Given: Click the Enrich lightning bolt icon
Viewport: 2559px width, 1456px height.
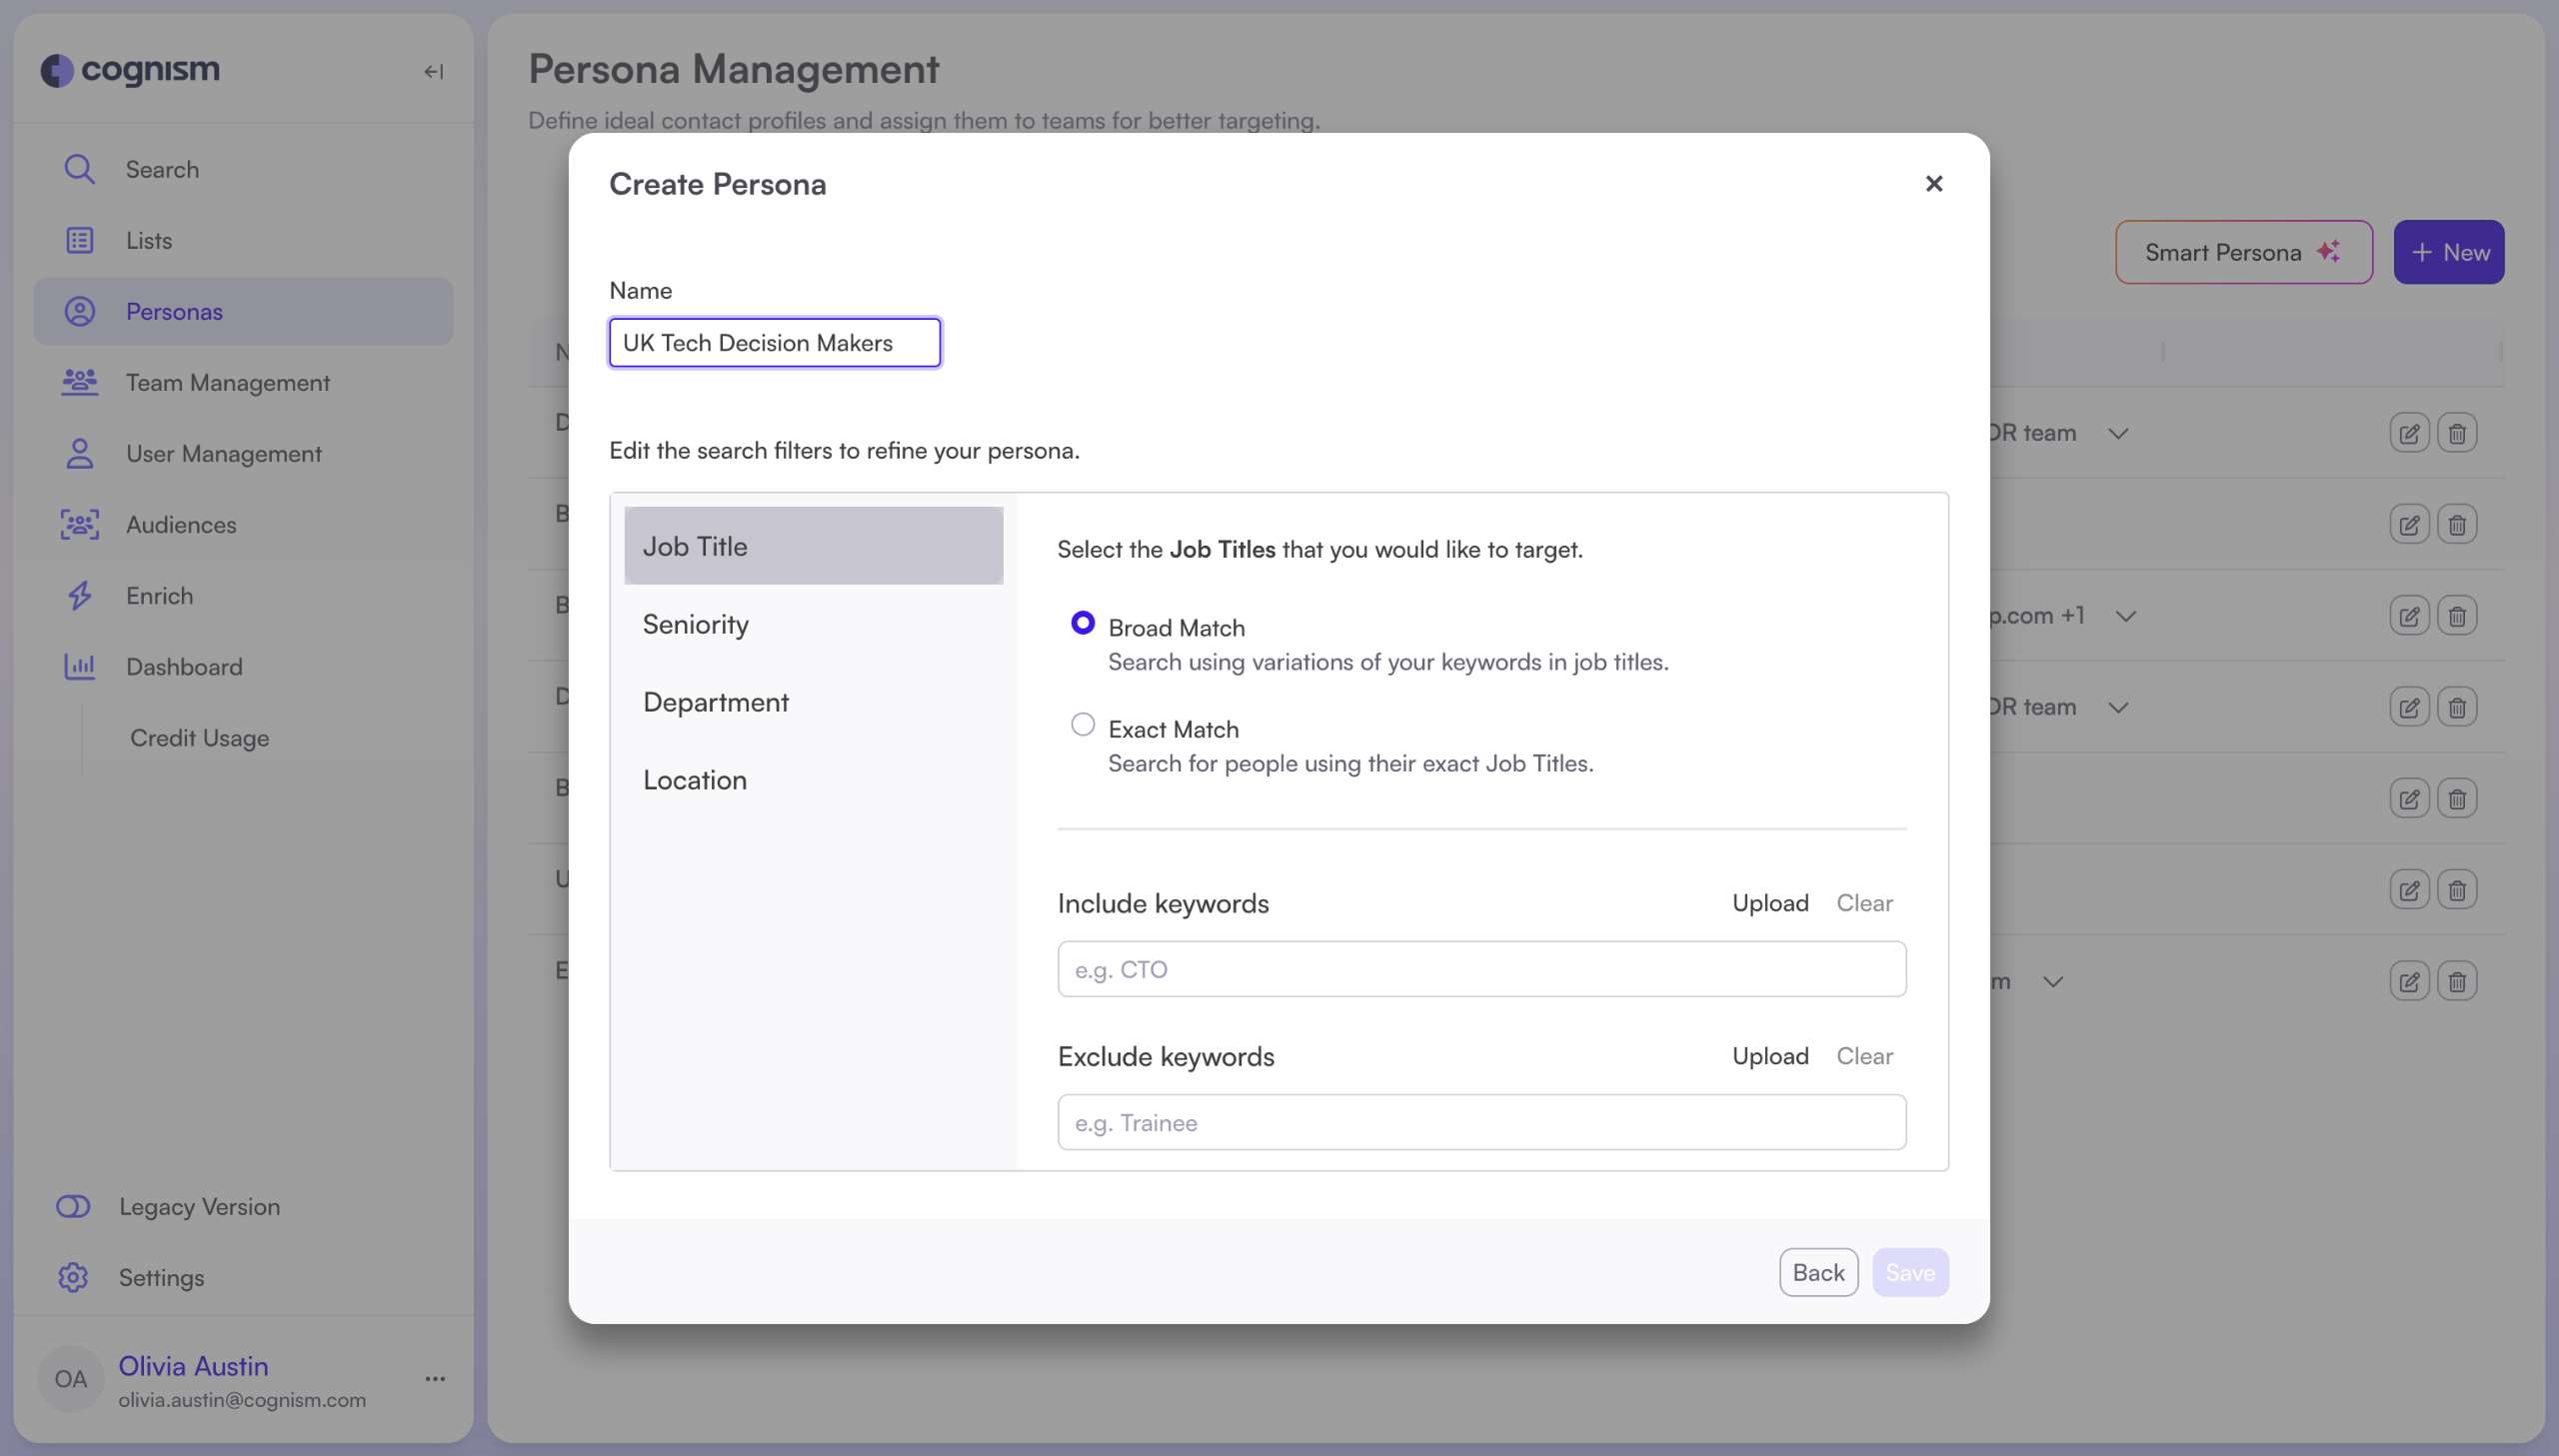Looking at the screenshot, I should [79, 595].
